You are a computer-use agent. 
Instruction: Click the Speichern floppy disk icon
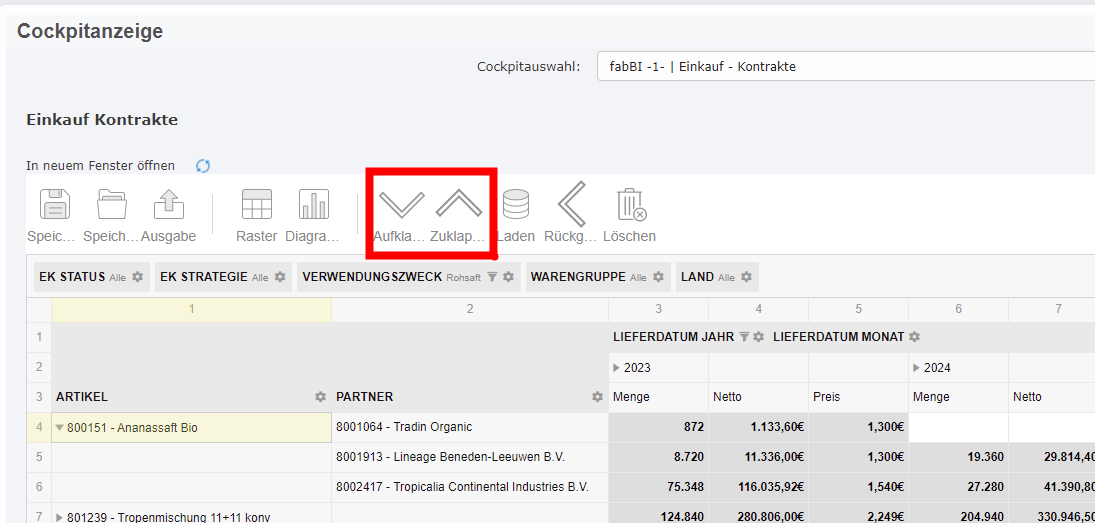point(54,204)
